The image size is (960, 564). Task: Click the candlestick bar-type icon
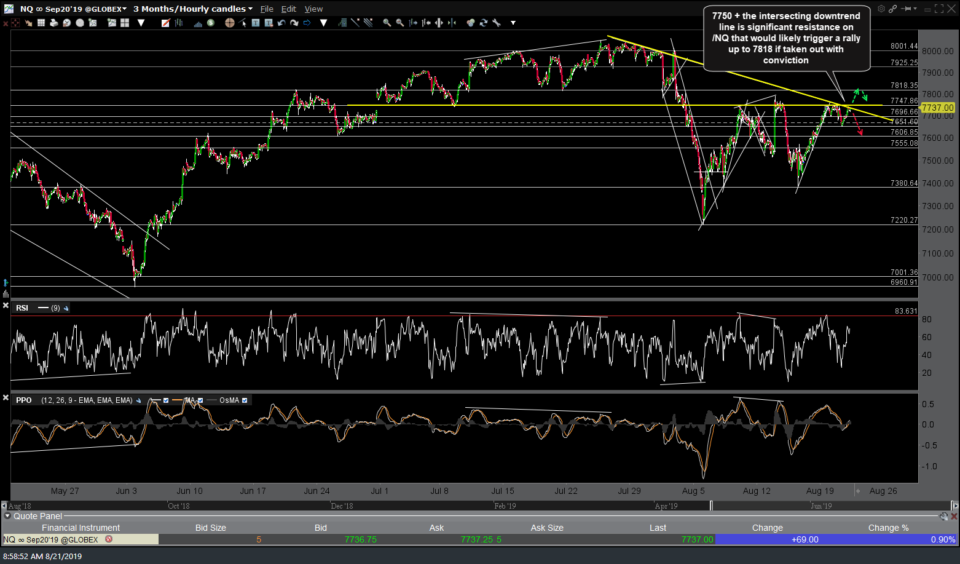(x=179, y=23)
